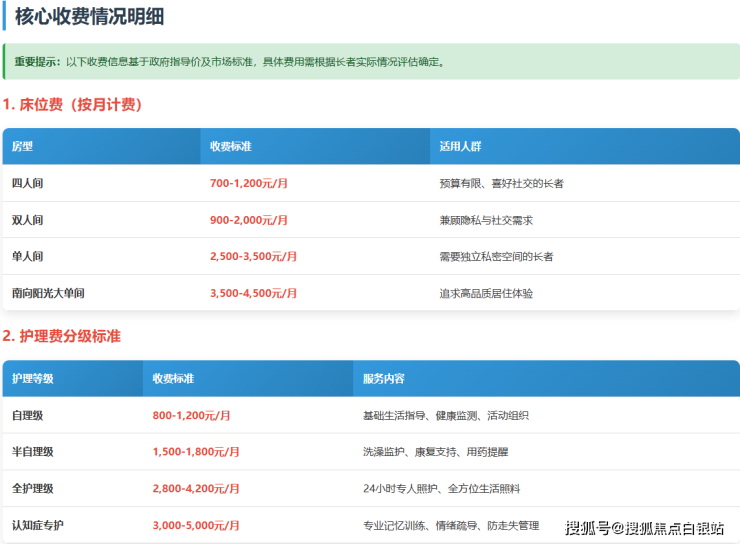Click the 核心收费情况明细 heading
Viewport: 740px width, 544px height.
[x=88, y=16]
